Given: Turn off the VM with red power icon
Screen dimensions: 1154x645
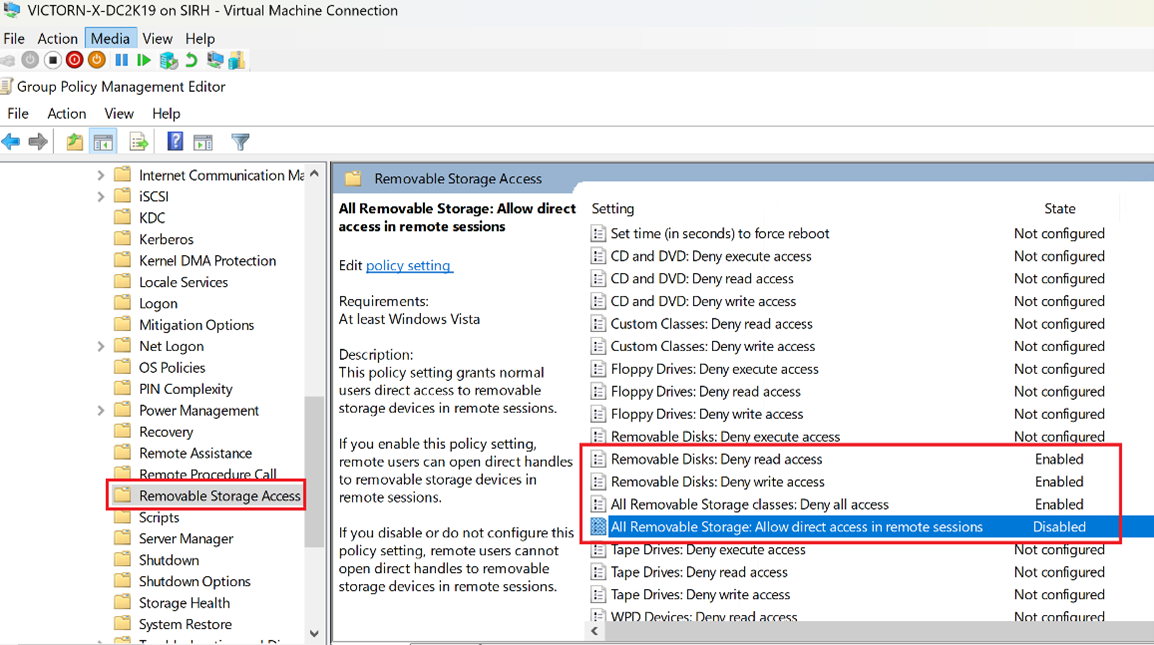Looking at the screenshot, I should pyautogui.click(x=73, y=60).
